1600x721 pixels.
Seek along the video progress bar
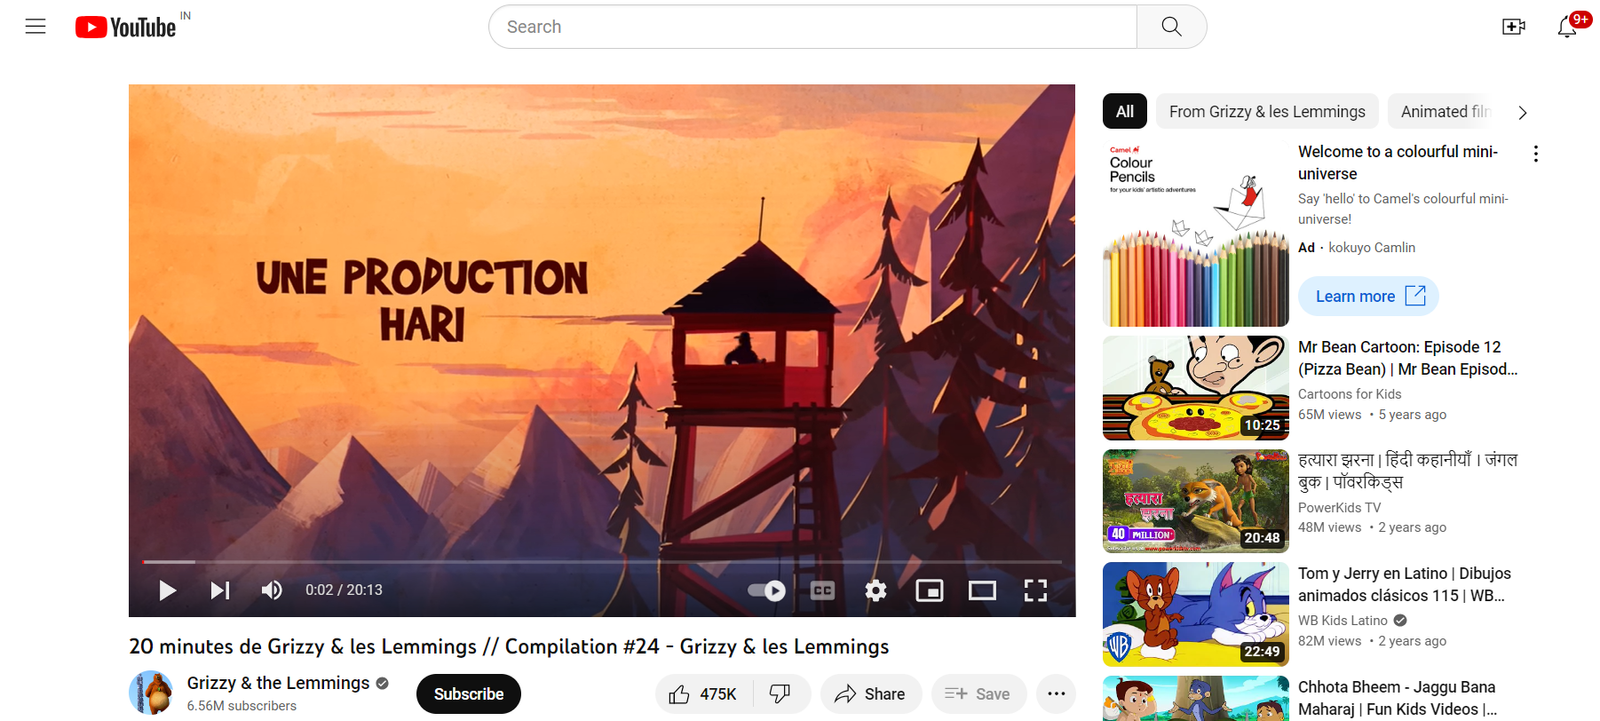602,562
